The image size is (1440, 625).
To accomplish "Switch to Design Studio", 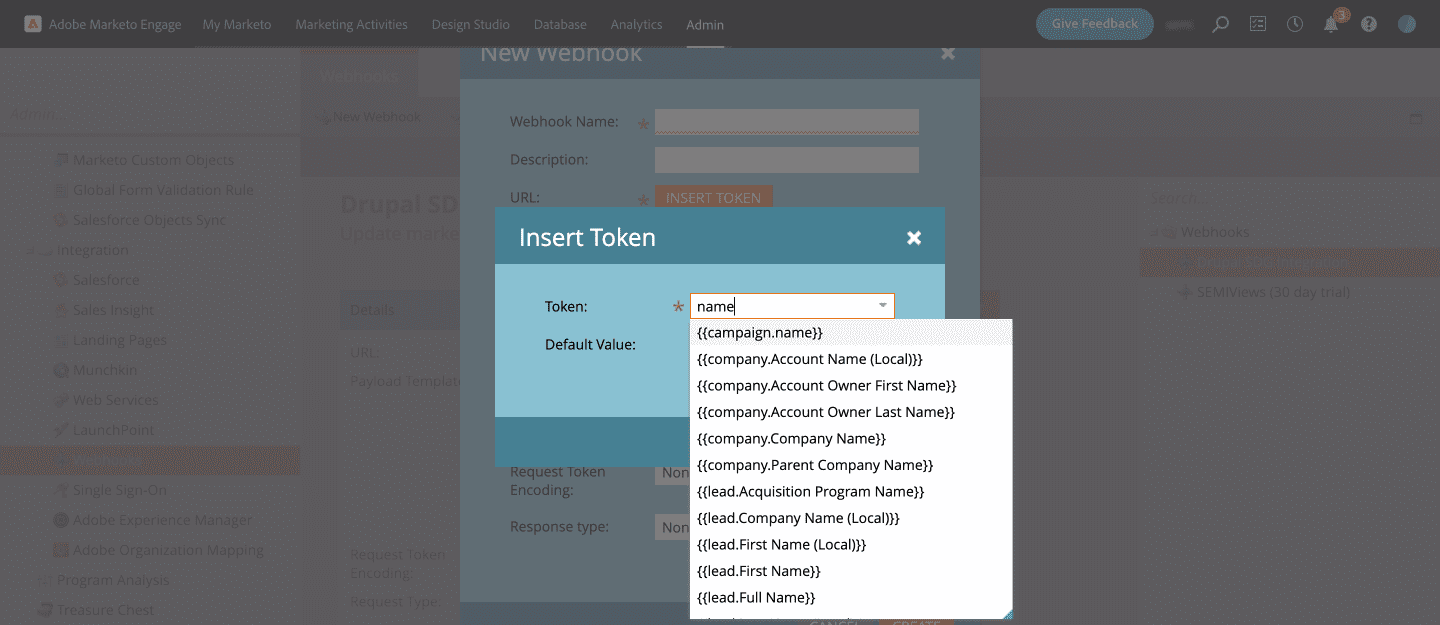I will click(x=470, y=24).
